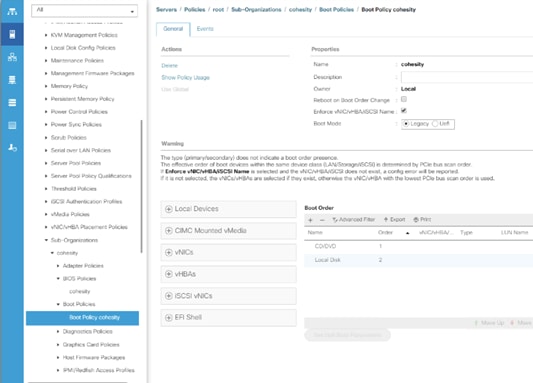The height and width of the screenshot is (383, 533).
Task: Expand the vHBAs section
Action: pos(228,274)
